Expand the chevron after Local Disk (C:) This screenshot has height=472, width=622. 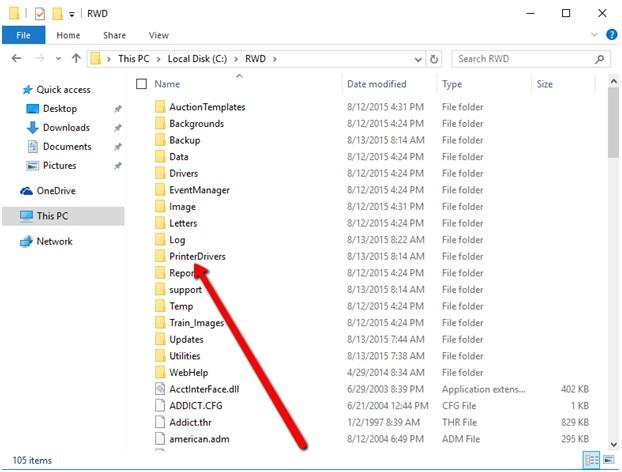point(236,59)
